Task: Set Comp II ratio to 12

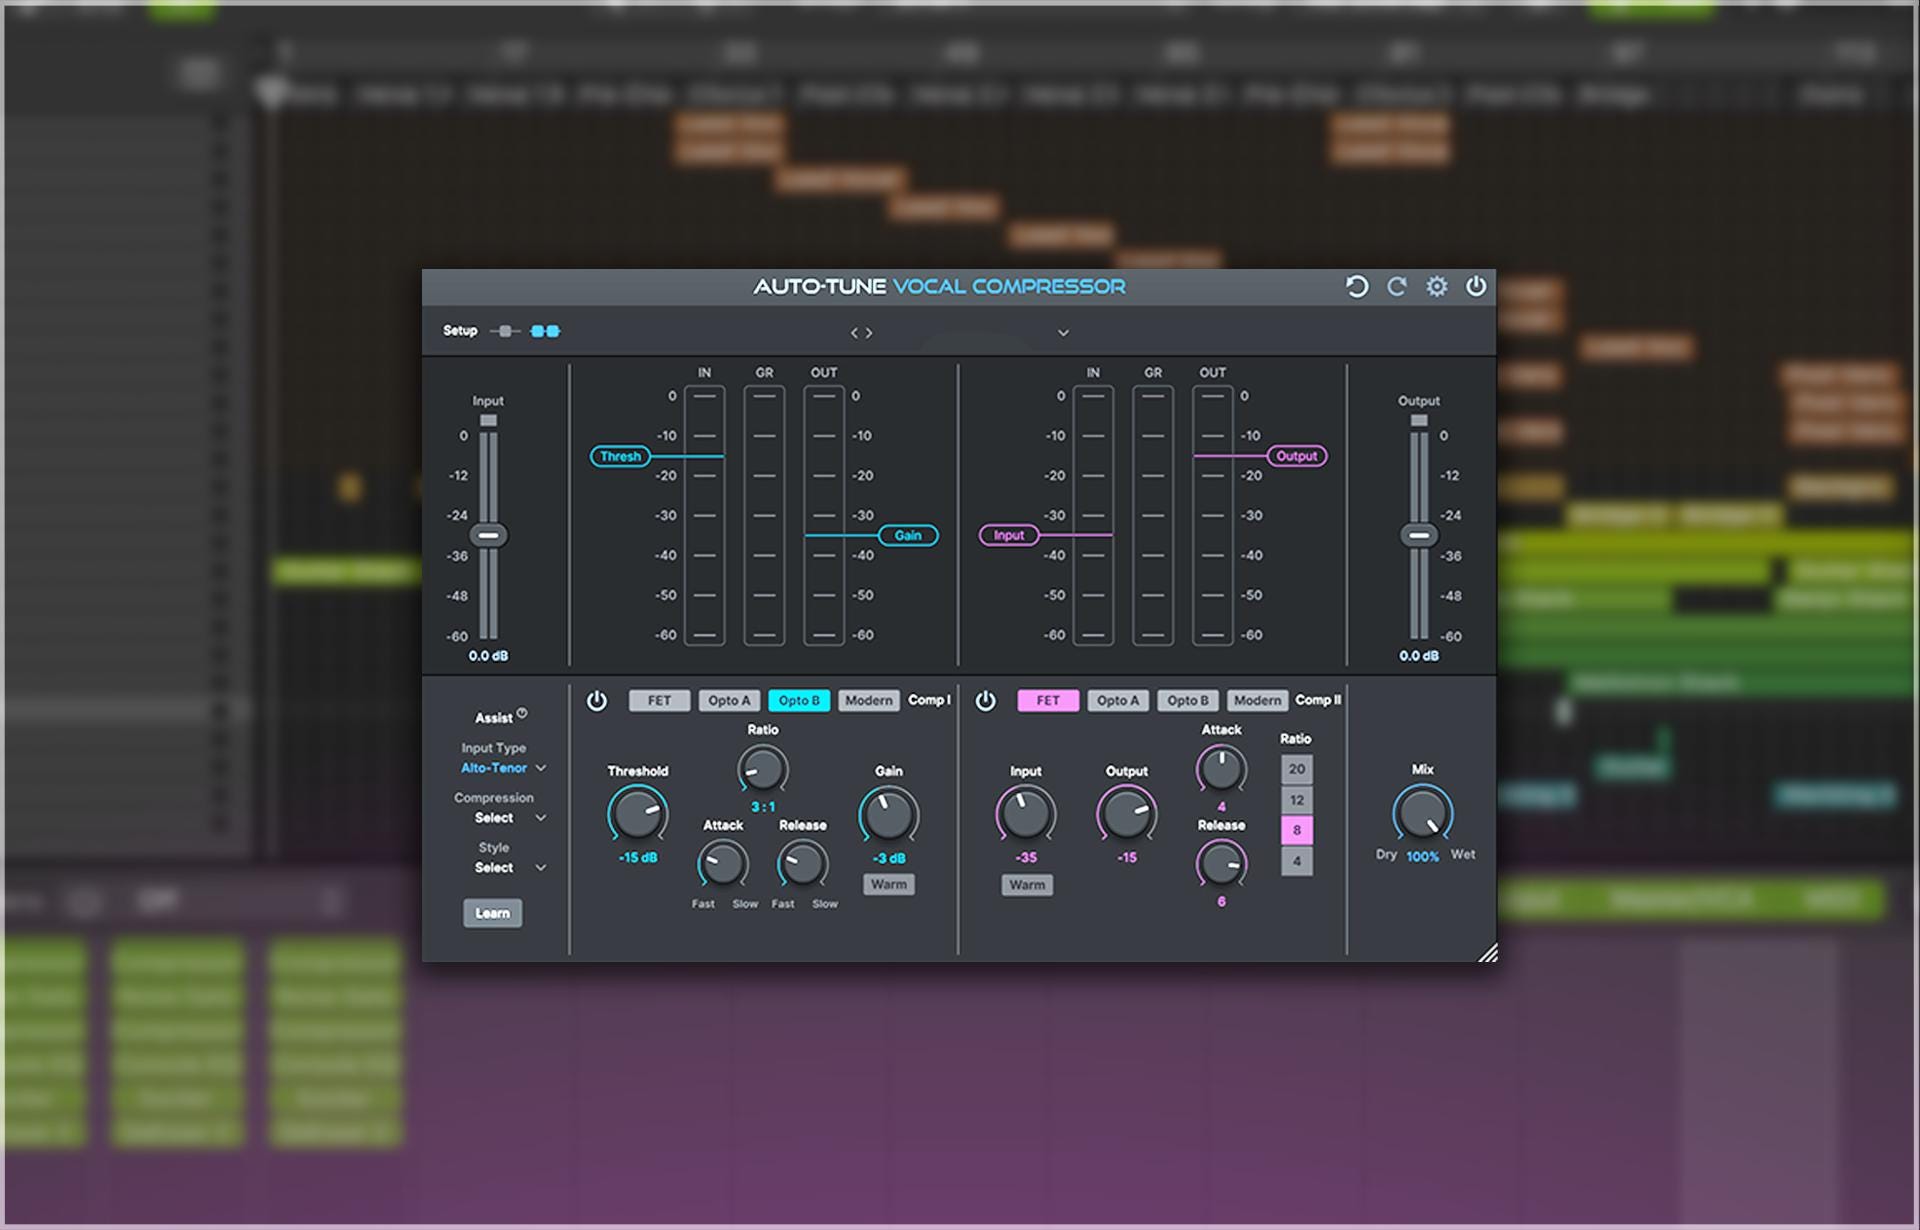Action: (x=1297, y=800)
